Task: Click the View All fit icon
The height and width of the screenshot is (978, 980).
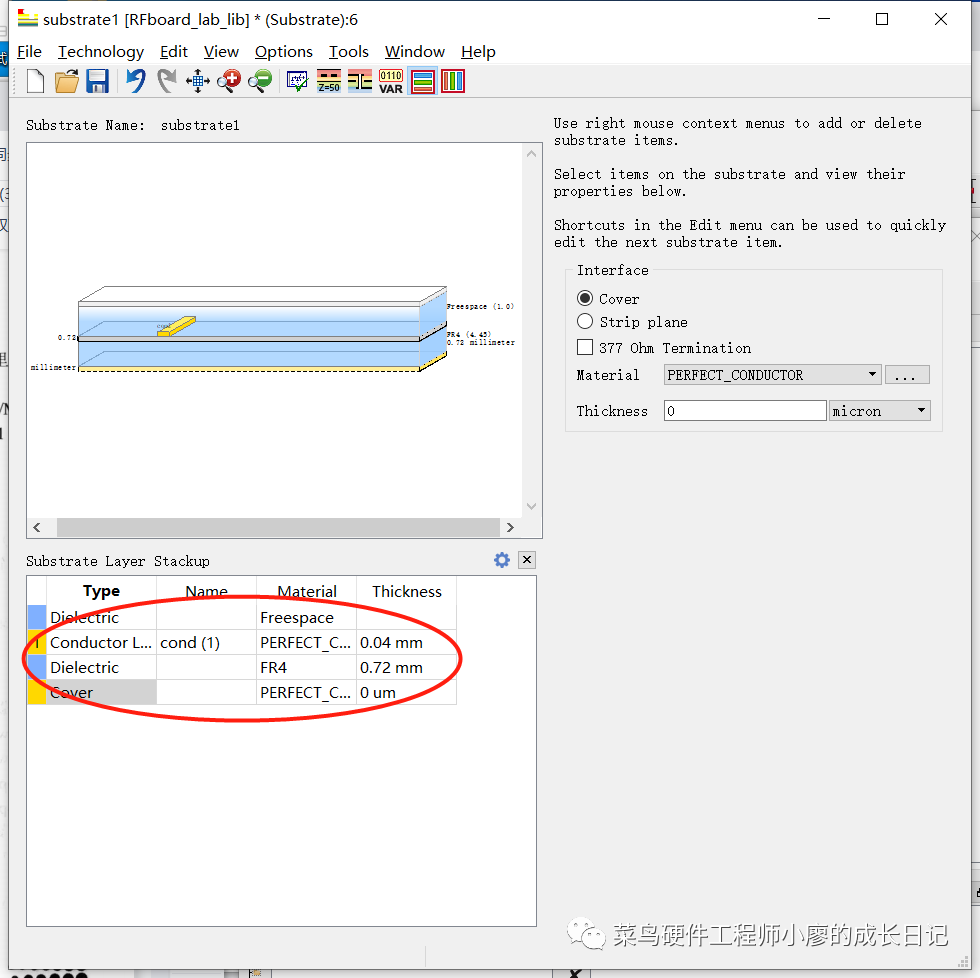Action: pyautogui.click(x=198, y=81)
